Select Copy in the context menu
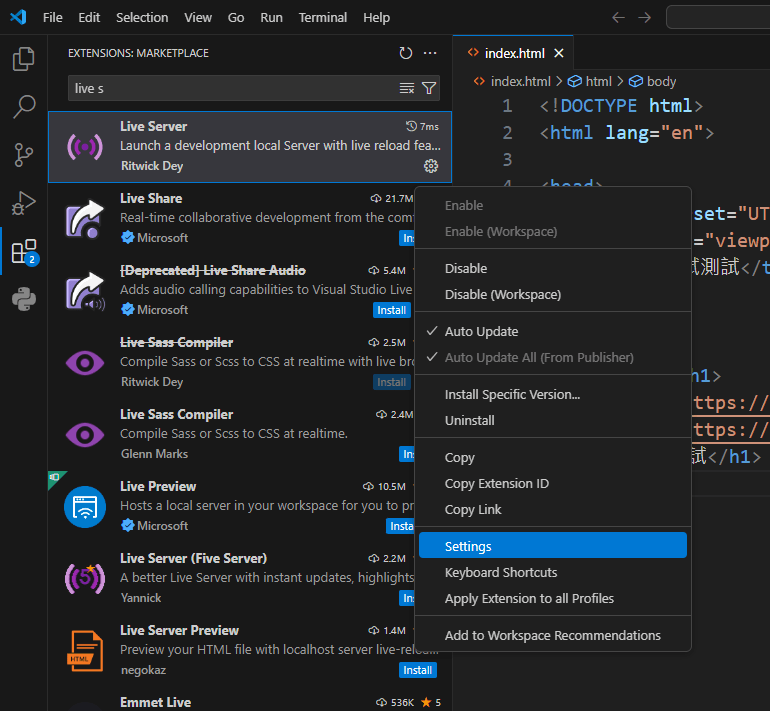This screenshot has width=770, height=711. [552, 458]
